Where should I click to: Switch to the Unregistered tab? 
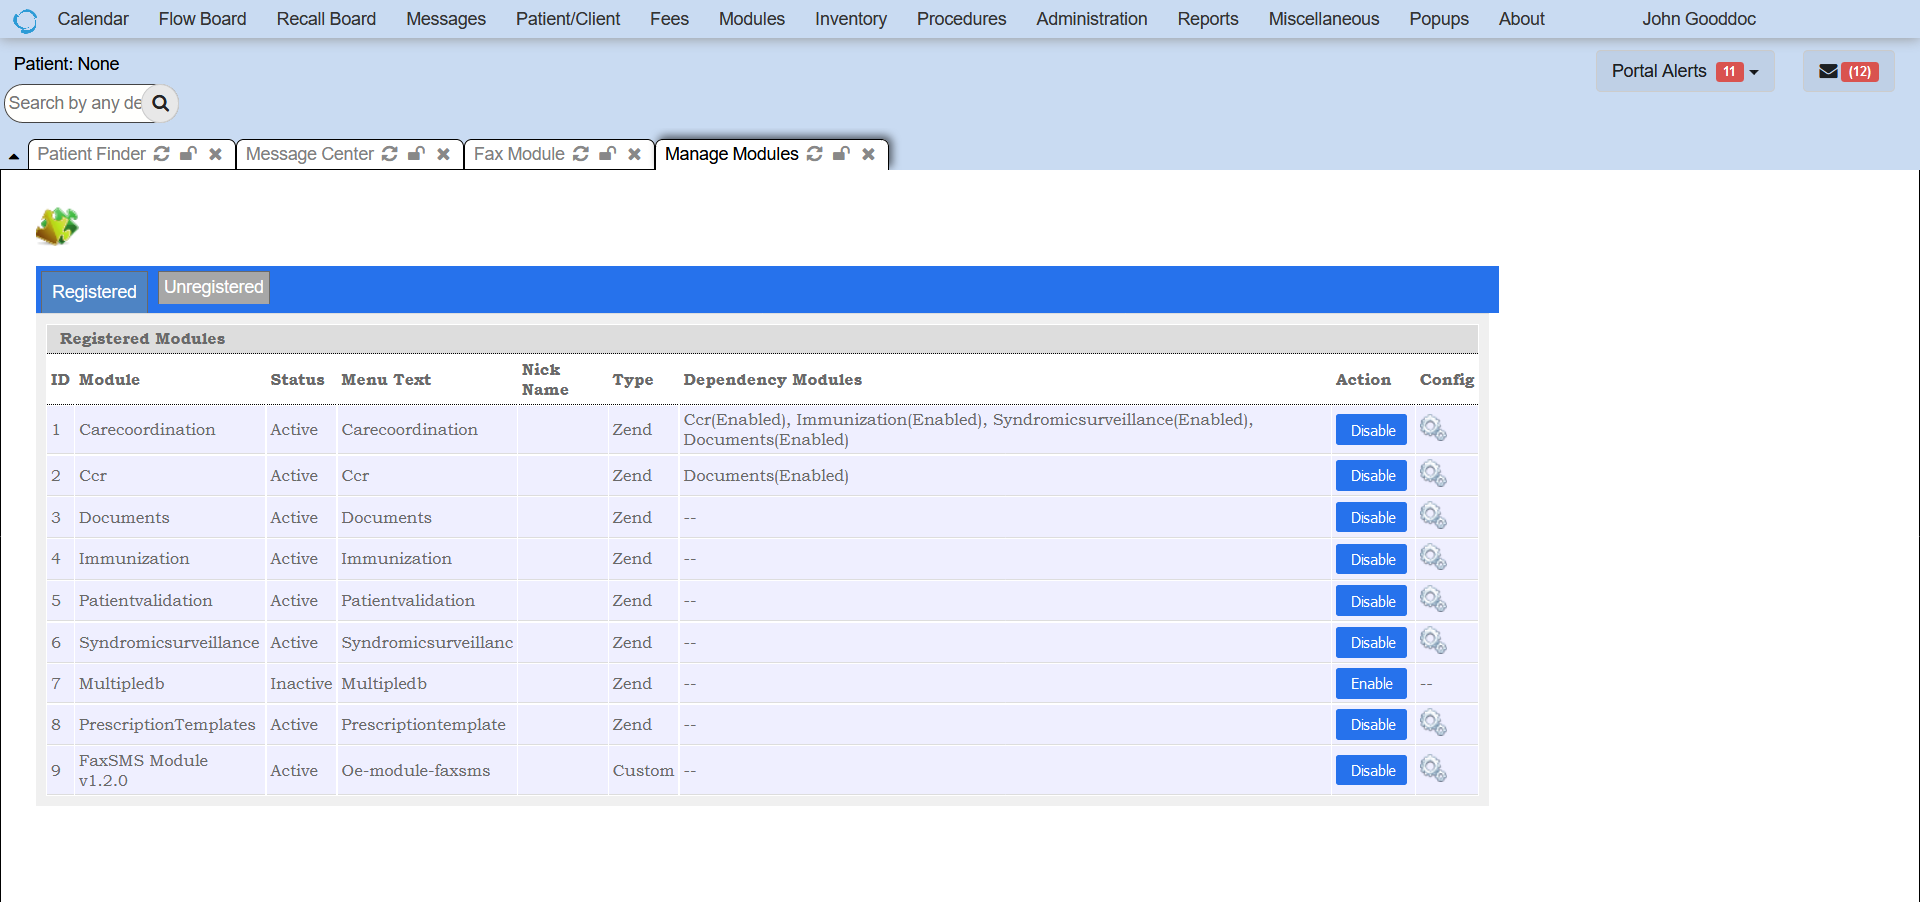click(x=213, y=288)
